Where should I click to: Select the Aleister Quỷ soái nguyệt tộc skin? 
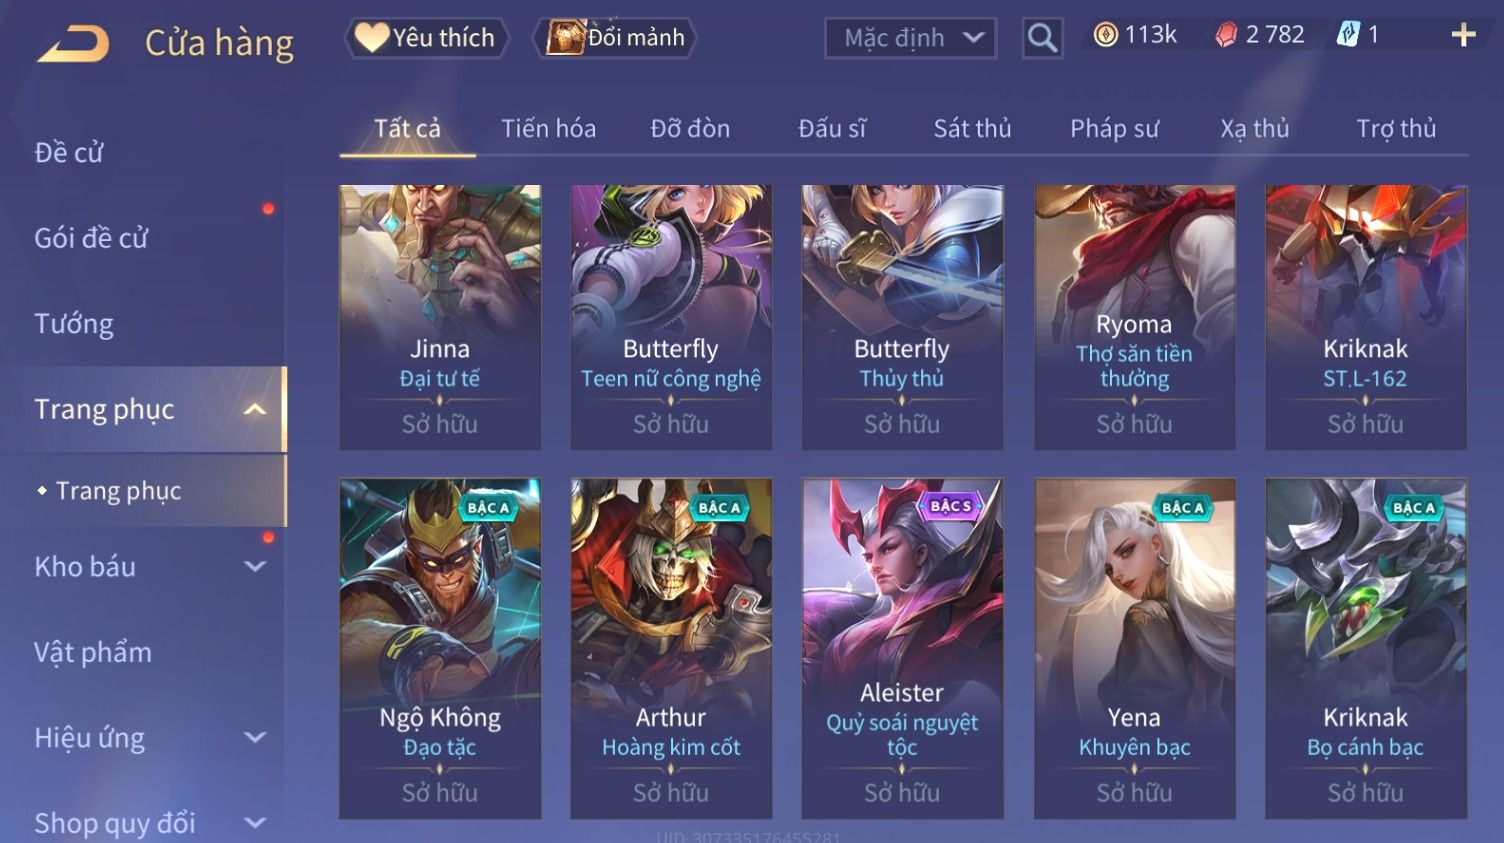pyautogui.click(x=902, y=649)
